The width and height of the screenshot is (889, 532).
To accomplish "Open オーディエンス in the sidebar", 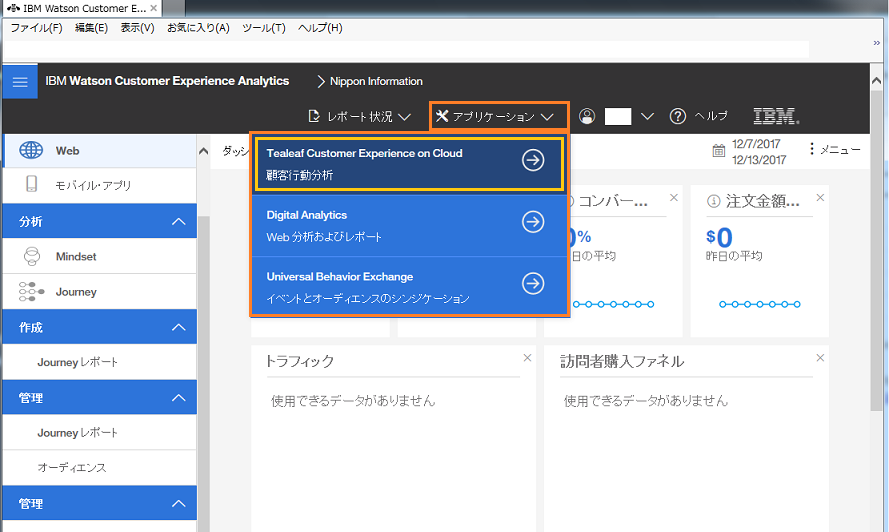I will (x=100, y=467).
